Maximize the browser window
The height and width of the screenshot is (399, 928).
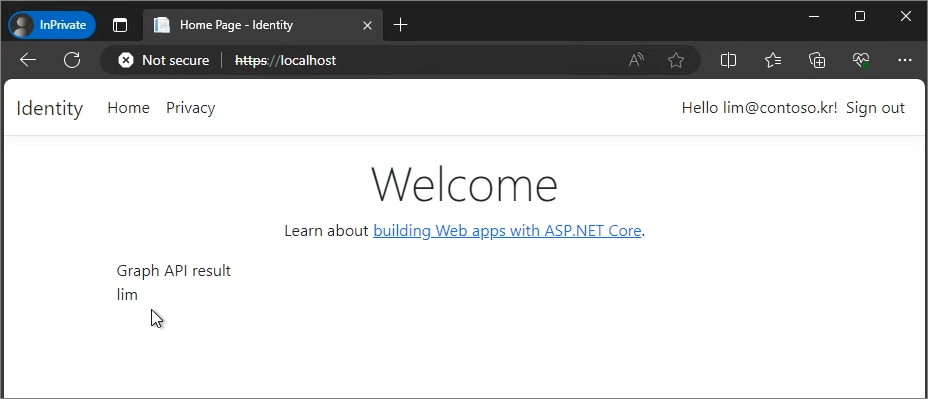coord(860,17)
